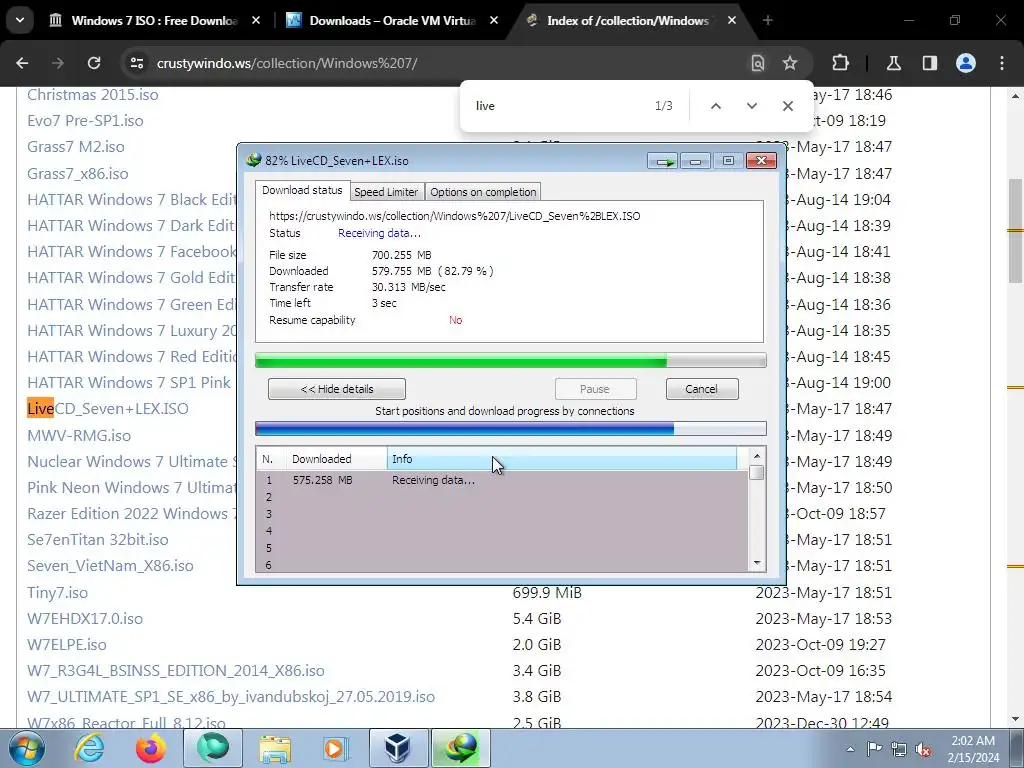1024x768 pixels.
Task: Click the Chrome back arrow
Action: click(x=22, y=63)
